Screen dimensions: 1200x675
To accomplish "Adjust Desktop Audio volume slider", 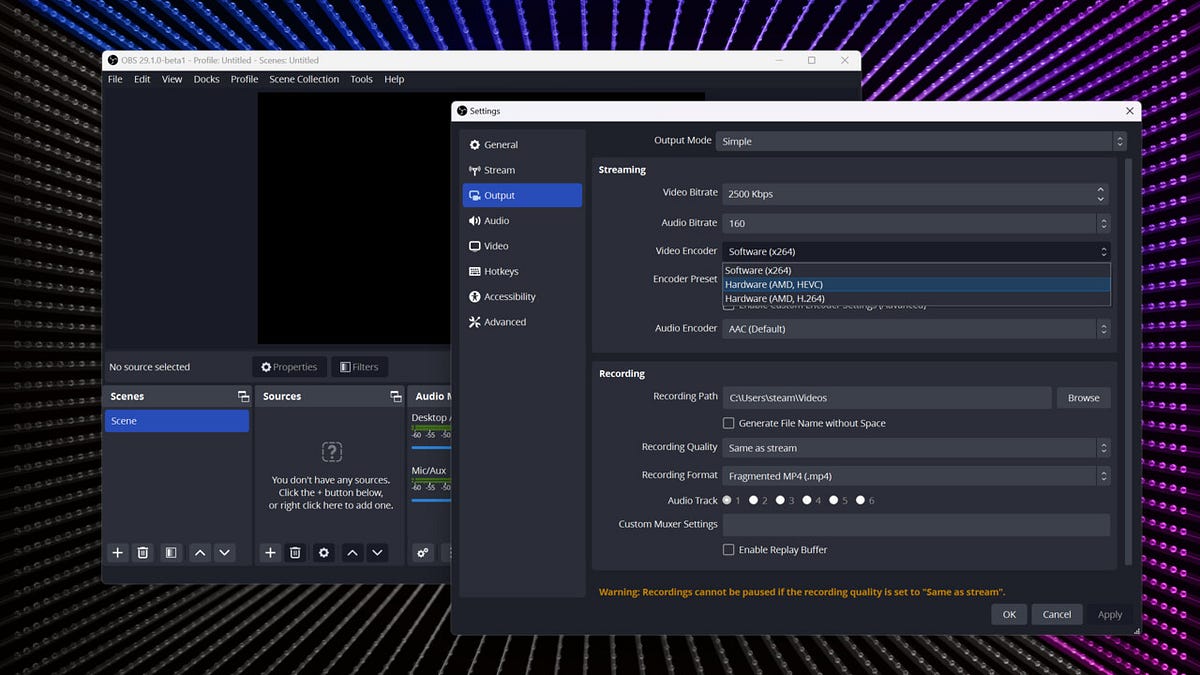I will pyautogui.click(x=431, y=447).
